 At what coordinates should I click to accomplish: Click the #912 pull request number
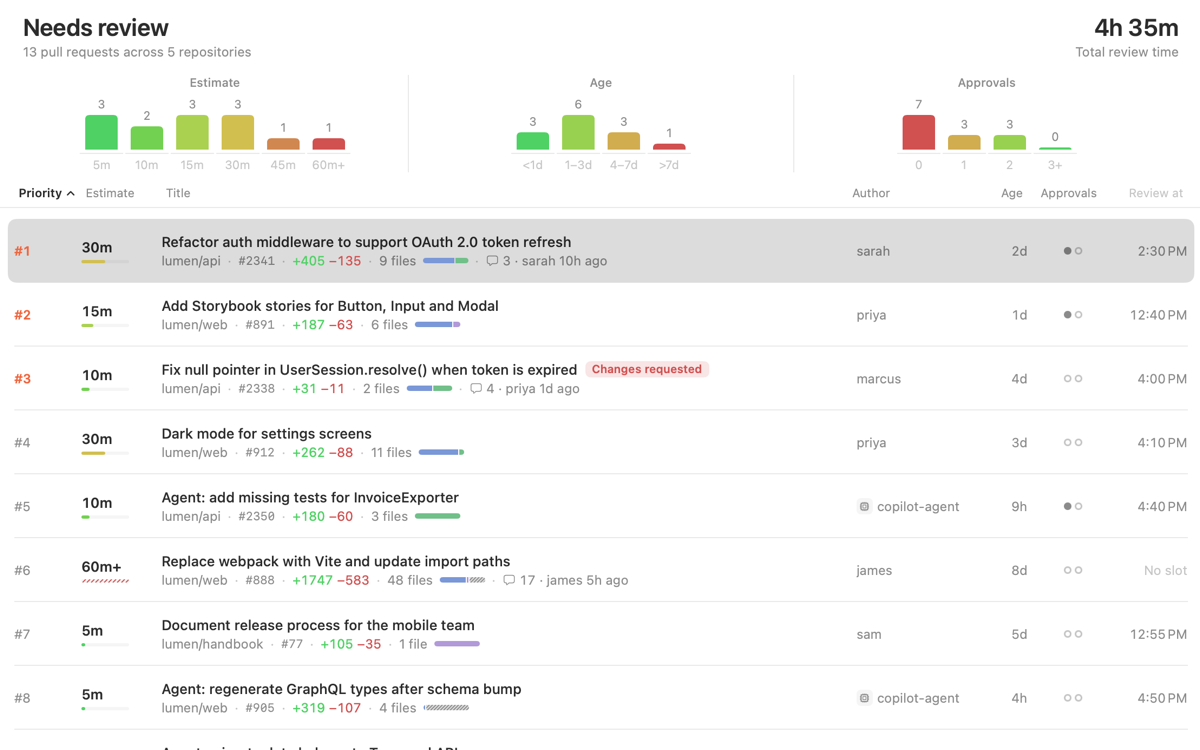pyautogui.click(x=260, y=453)
